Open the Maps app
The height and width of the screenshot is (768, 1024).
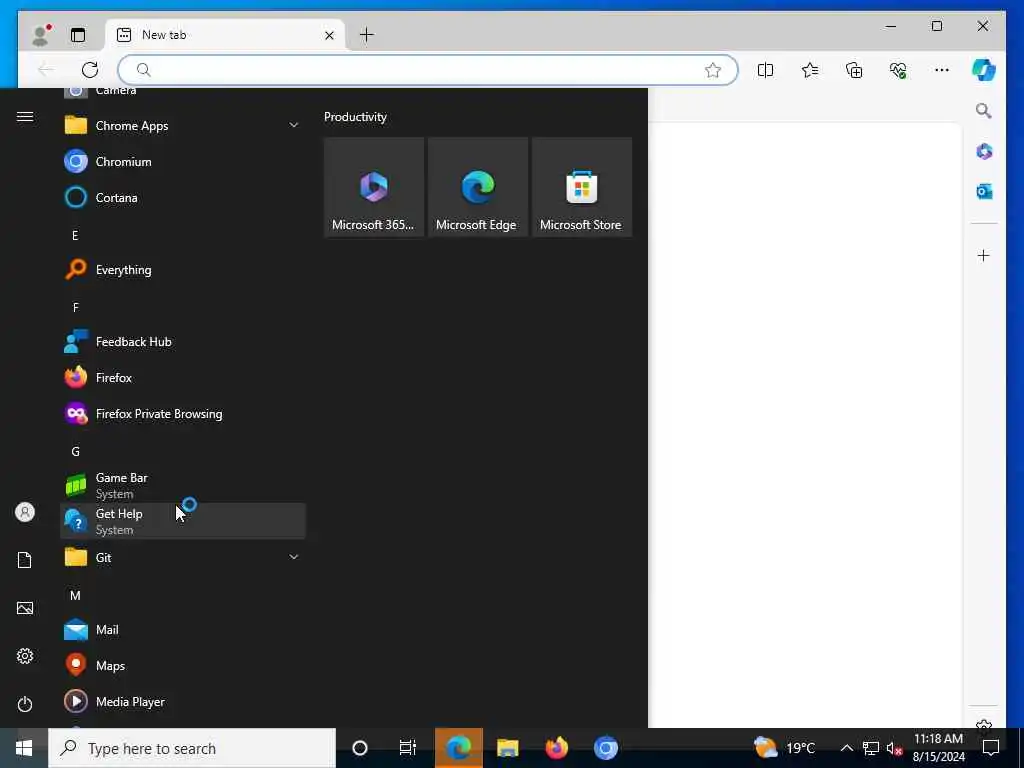[x=183, y=665]
